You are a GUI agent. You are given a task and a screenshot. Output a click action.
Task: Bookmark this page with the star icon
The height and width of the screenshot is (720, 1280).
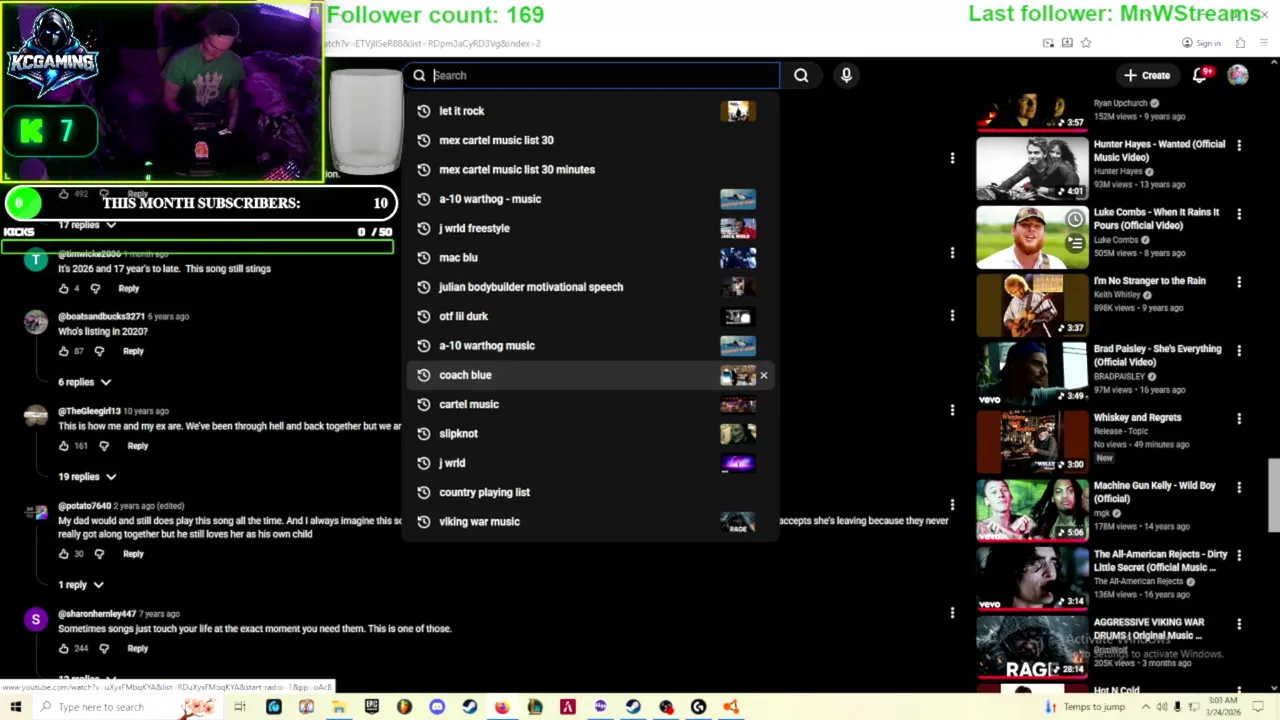1086,43
